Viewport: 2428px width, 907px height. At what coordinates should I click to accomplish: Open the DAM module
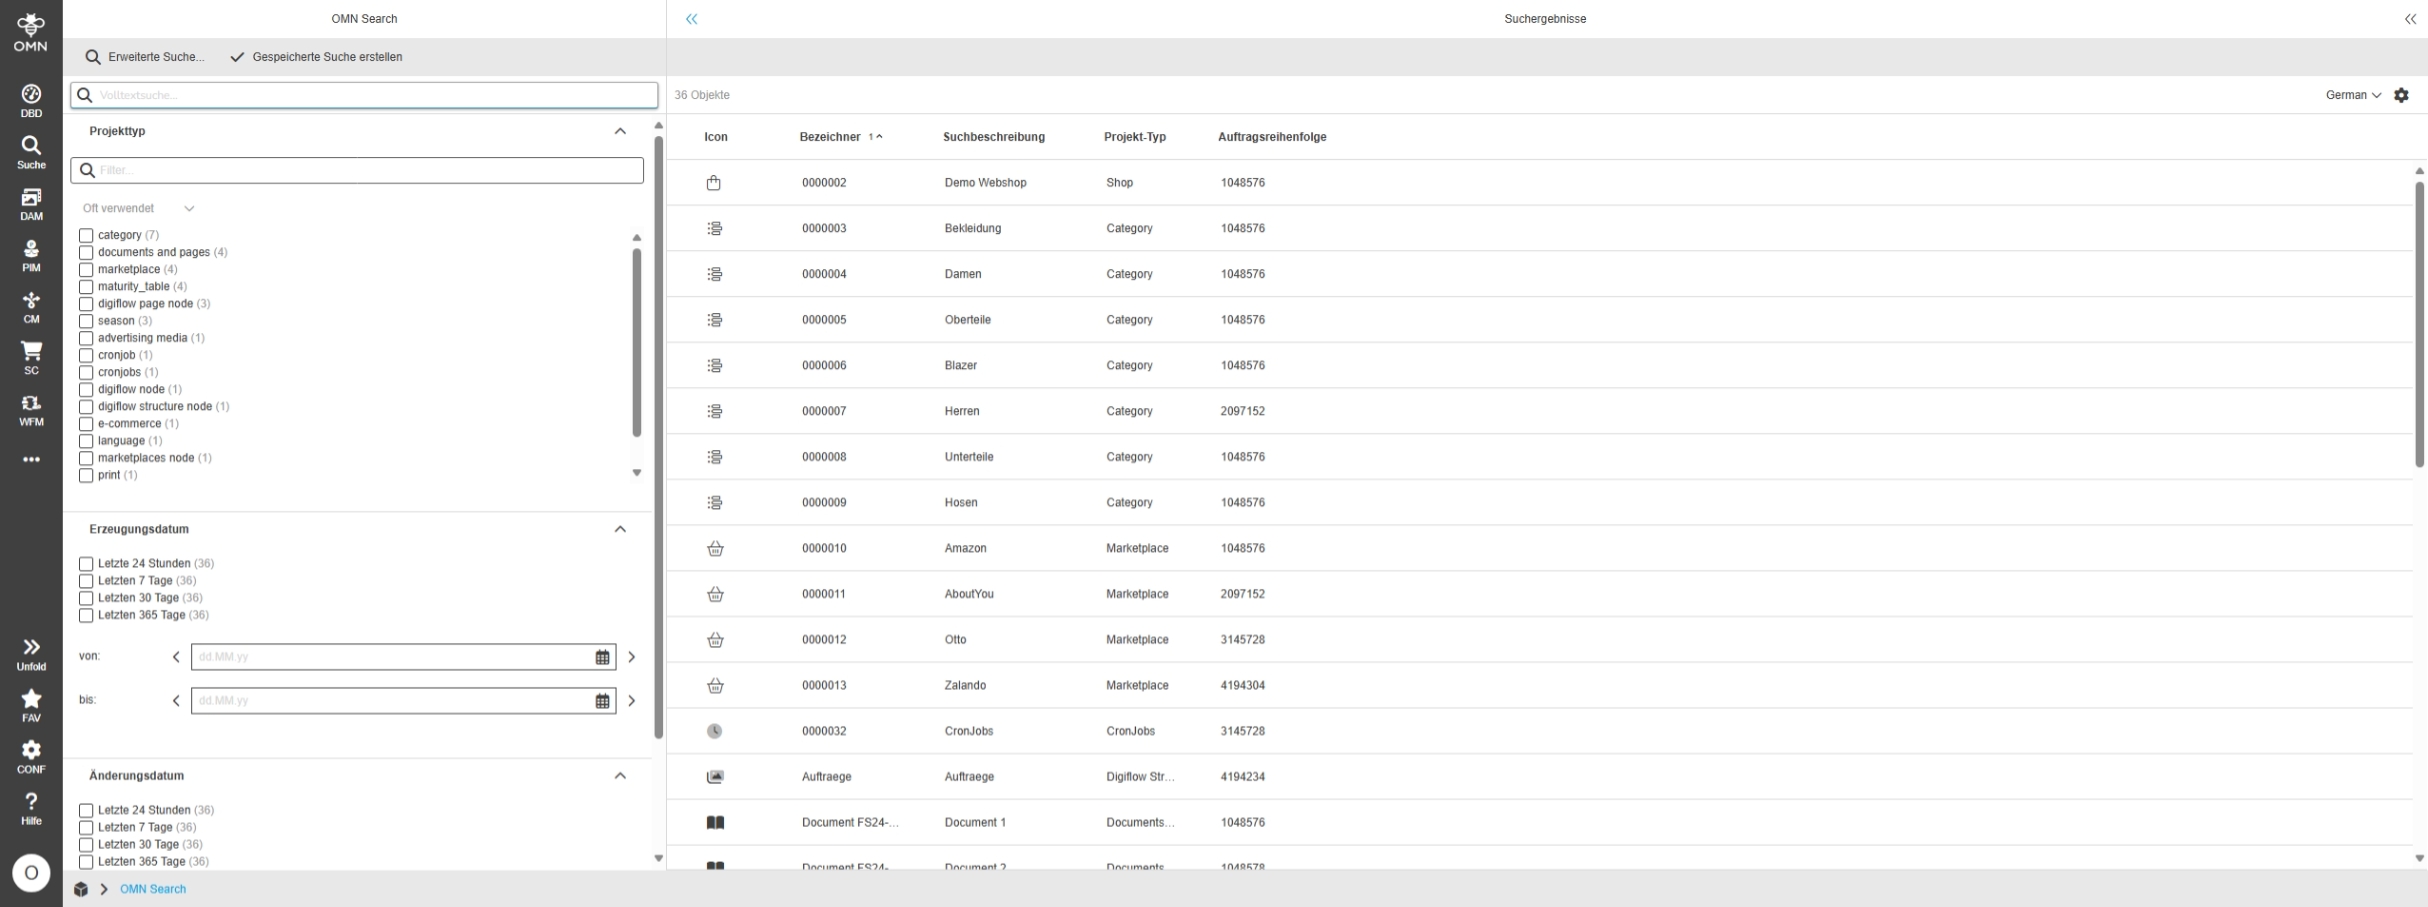pos(31,204)
